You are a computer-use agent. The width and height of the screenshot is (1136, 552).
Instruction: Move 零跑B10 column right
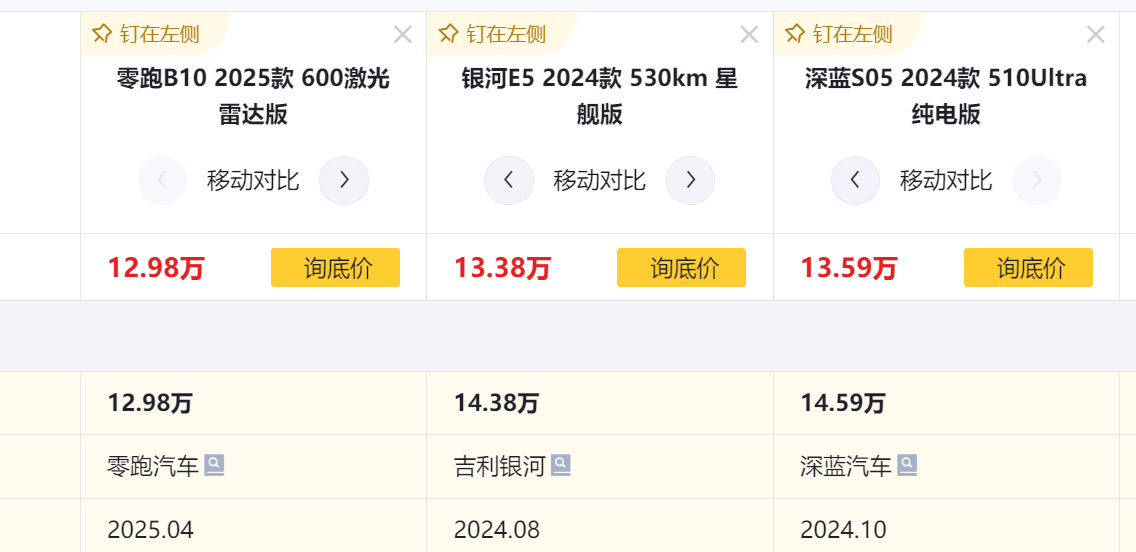point(344,181)
